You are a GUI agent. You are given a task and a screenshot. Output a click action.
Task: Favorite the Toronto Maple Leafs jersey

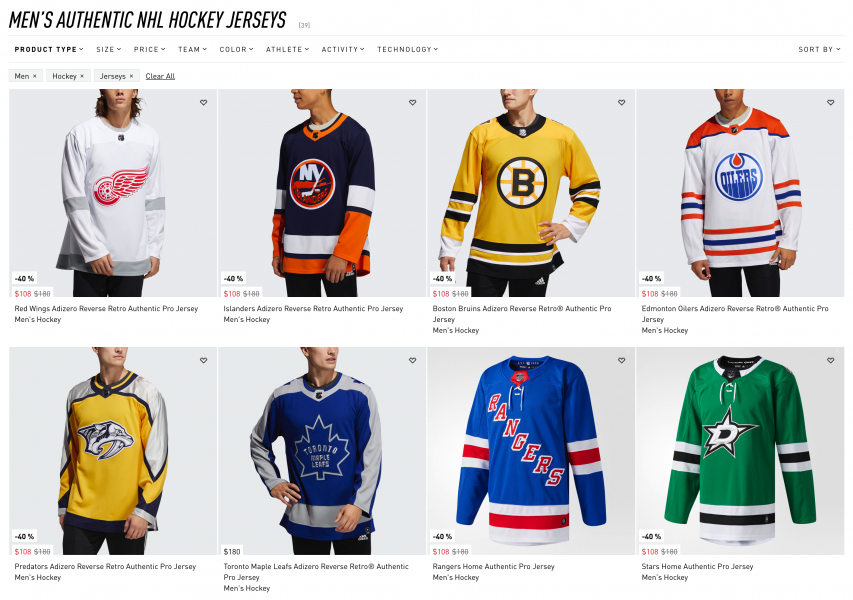[x=412, y=360]
